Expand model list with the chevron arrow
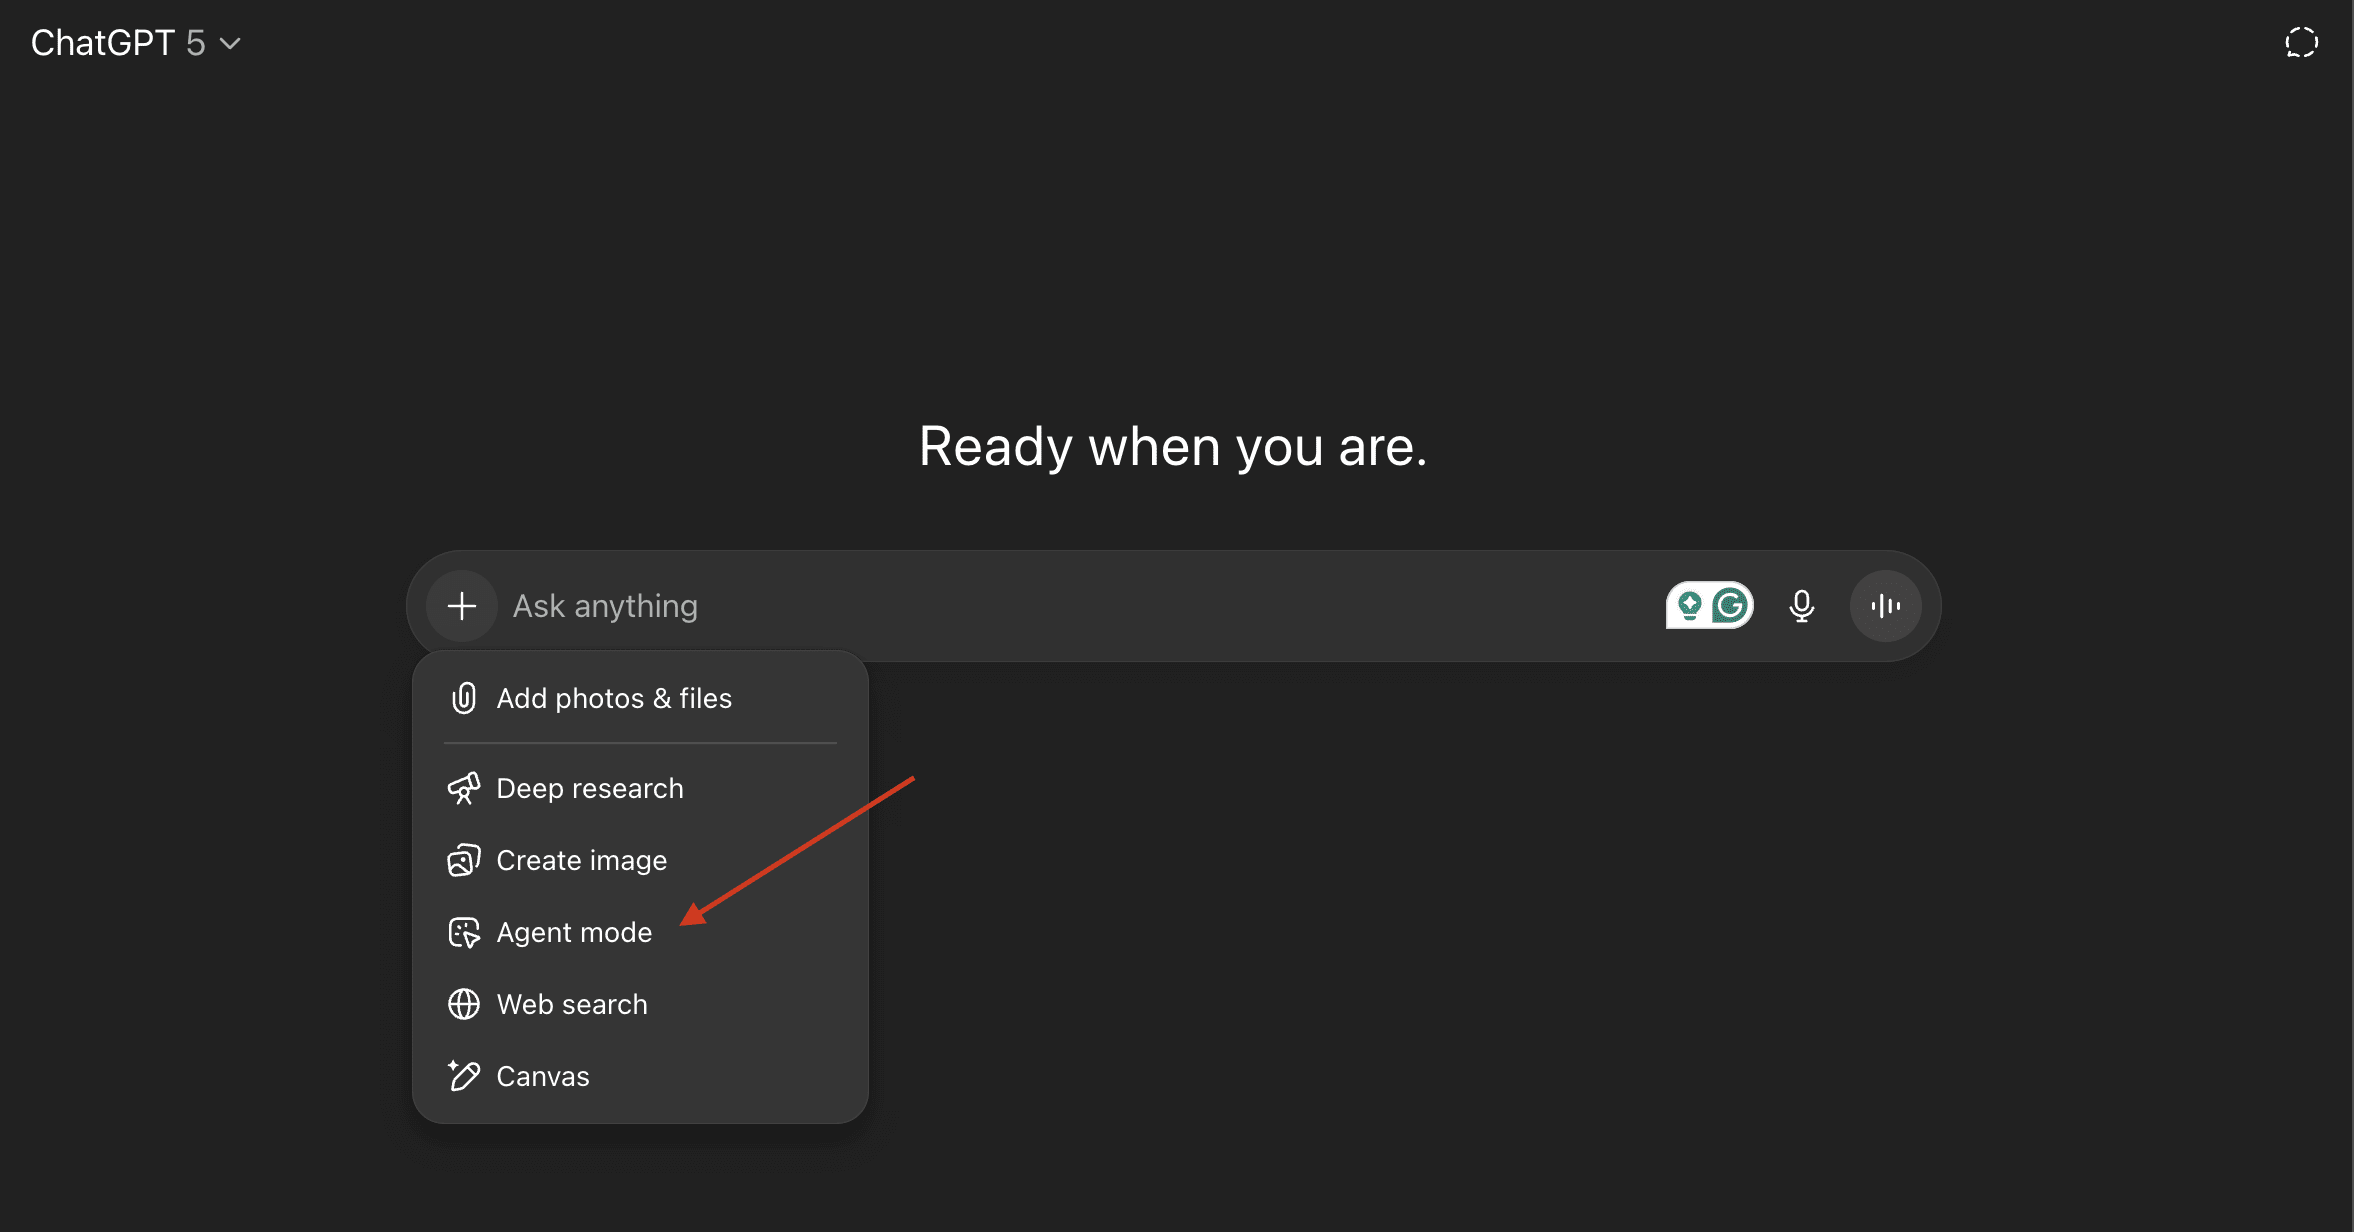The image size is (2354, 1232). 230,44
